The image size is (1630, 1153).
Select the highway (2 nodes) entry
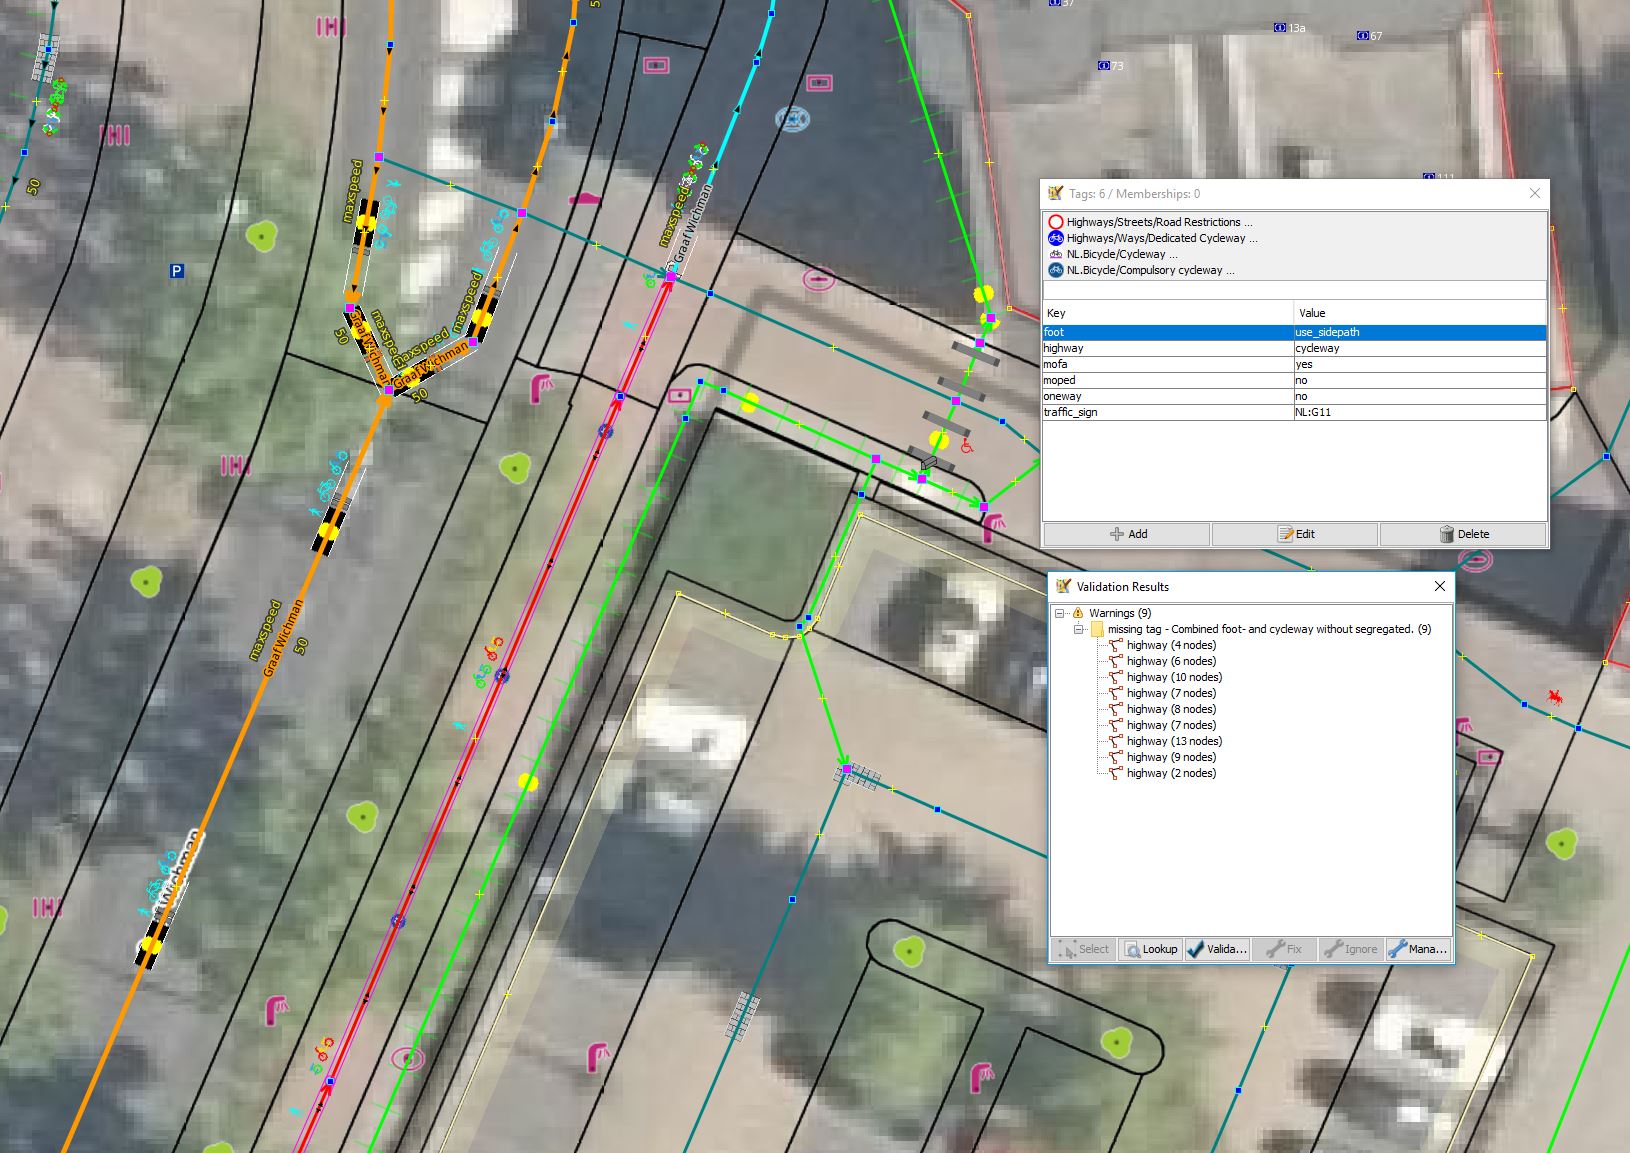pyautogui.click(x=1171, y=773)
